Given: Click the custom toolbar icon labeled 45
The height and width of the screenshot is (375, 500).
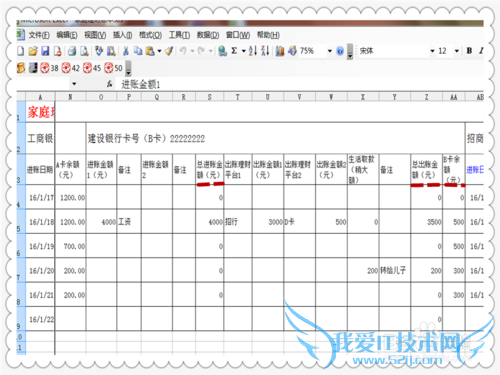Looking at the screenshot, I should click(92, 68).
